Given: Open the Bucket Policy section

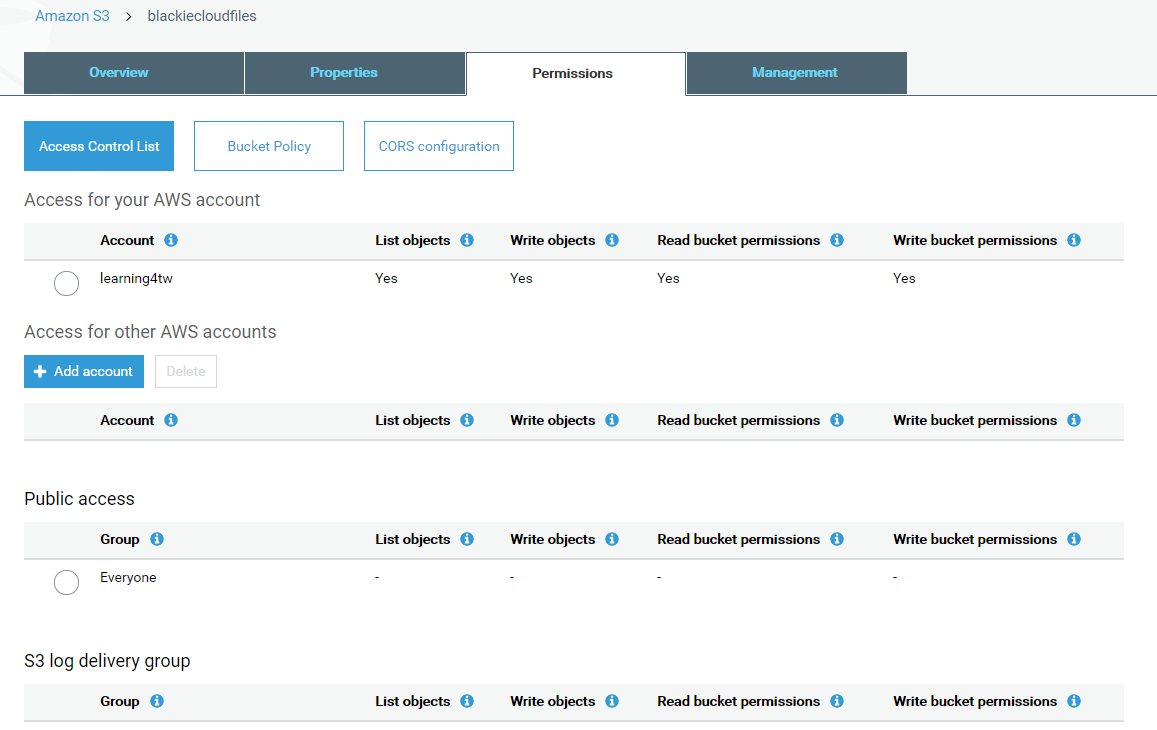Looking at the screenshot, I should [269, 146].
